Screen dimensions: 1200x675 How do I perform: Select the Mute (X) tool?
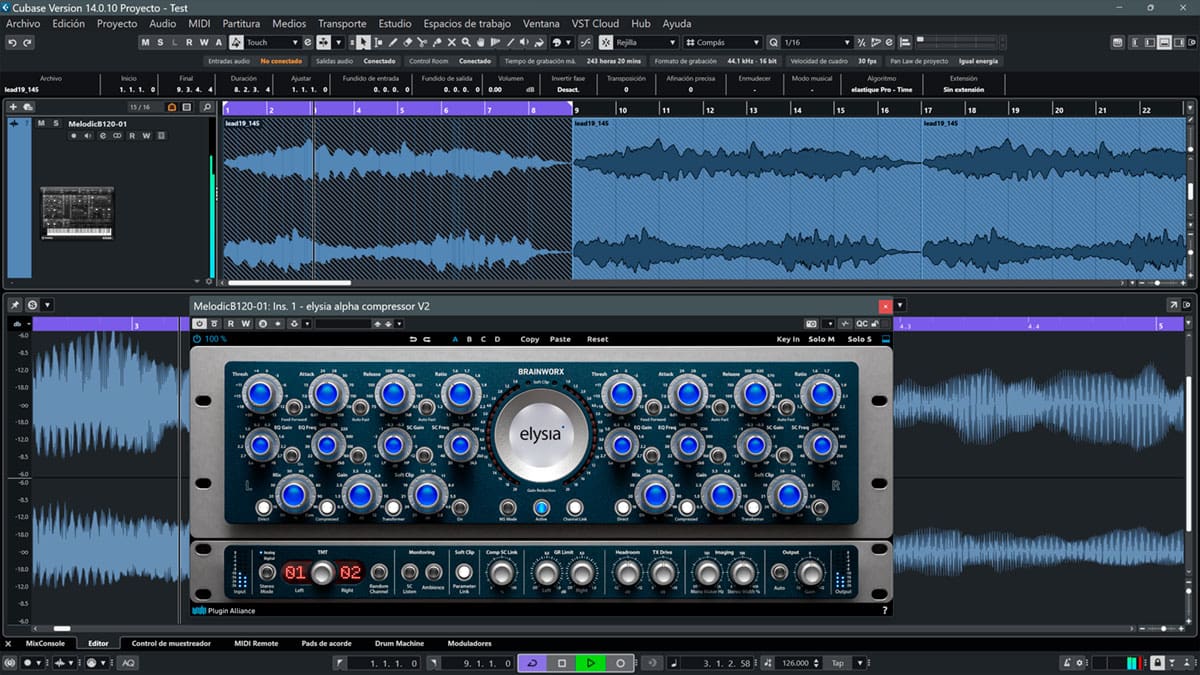(x=452, y=42)
